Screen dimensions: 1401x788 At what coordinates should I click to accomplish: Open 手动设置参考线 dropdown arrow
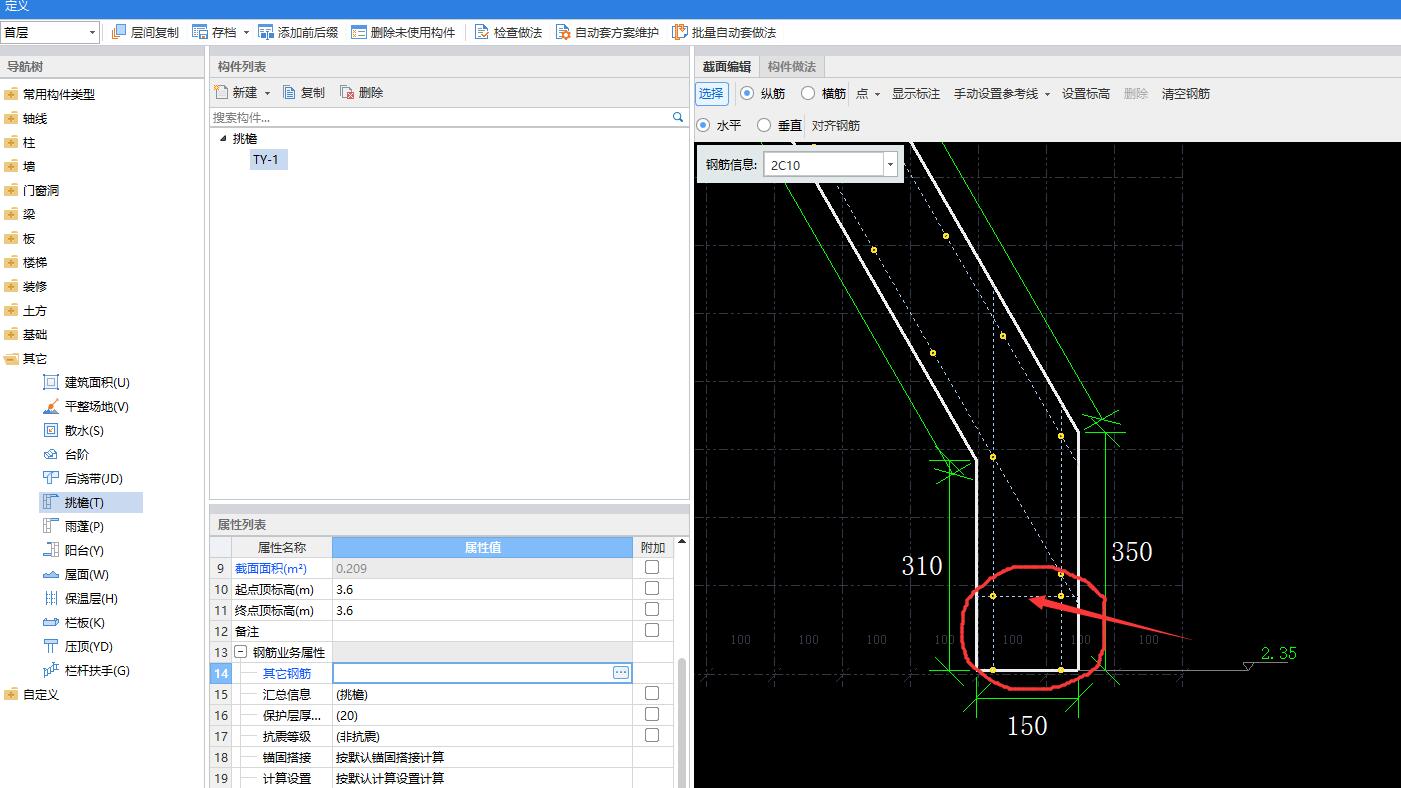1047,94
